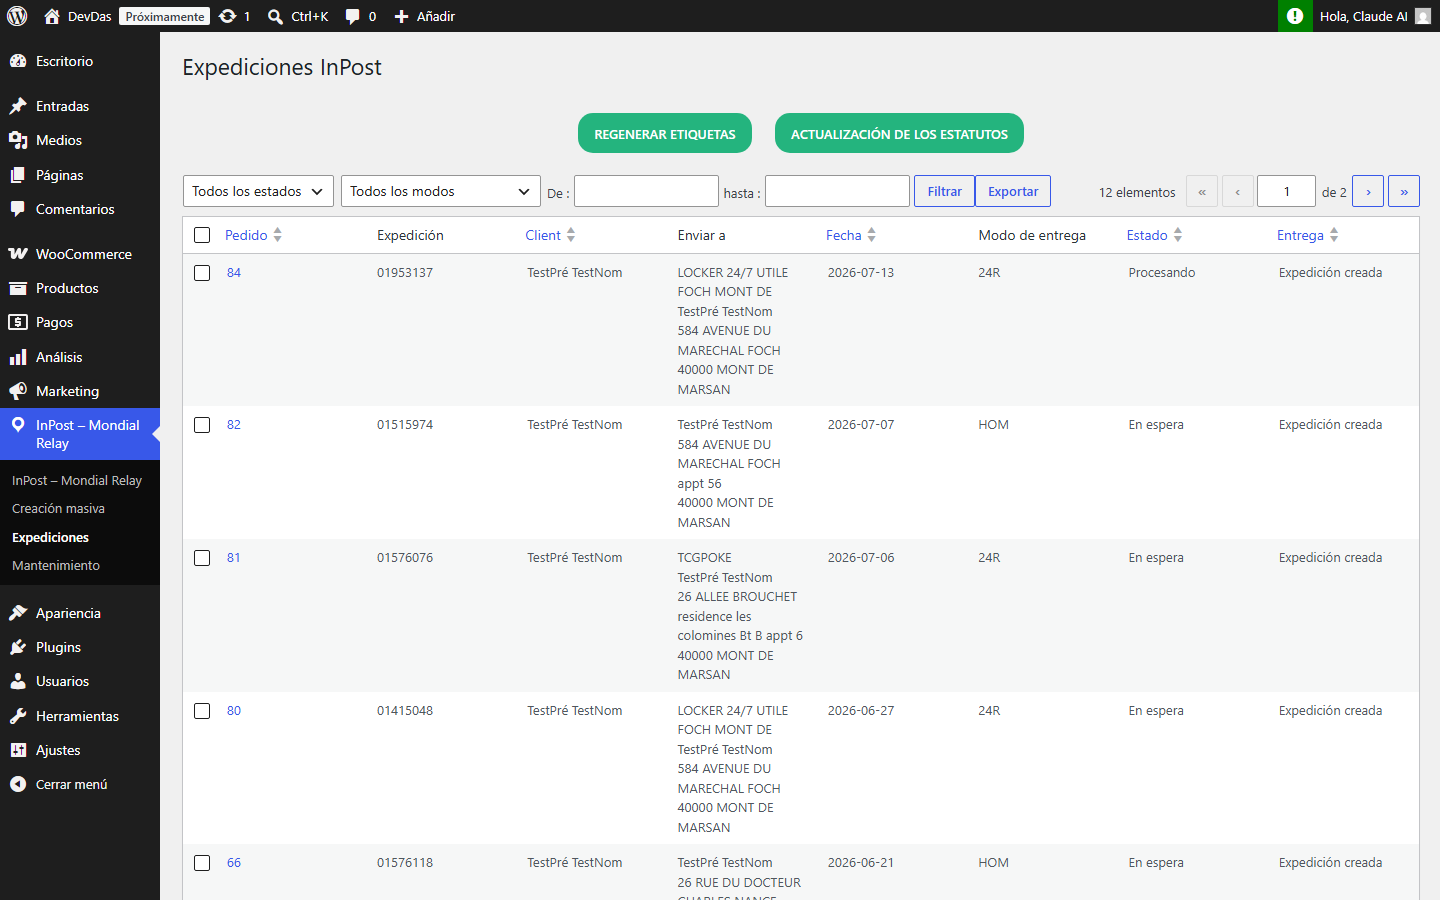Click the current page number field

pyautogui.click(x=1286, y=191)
